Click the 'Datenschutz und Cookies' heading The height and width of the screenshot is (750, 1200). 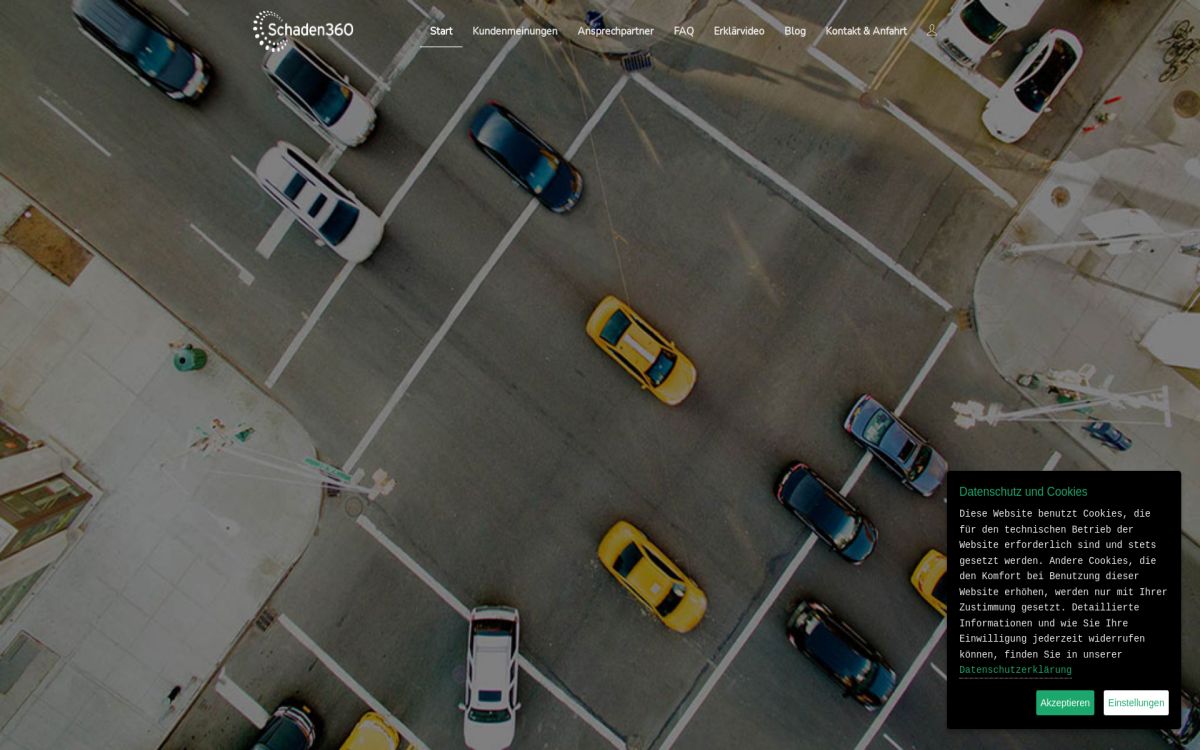coord(1023,492)
